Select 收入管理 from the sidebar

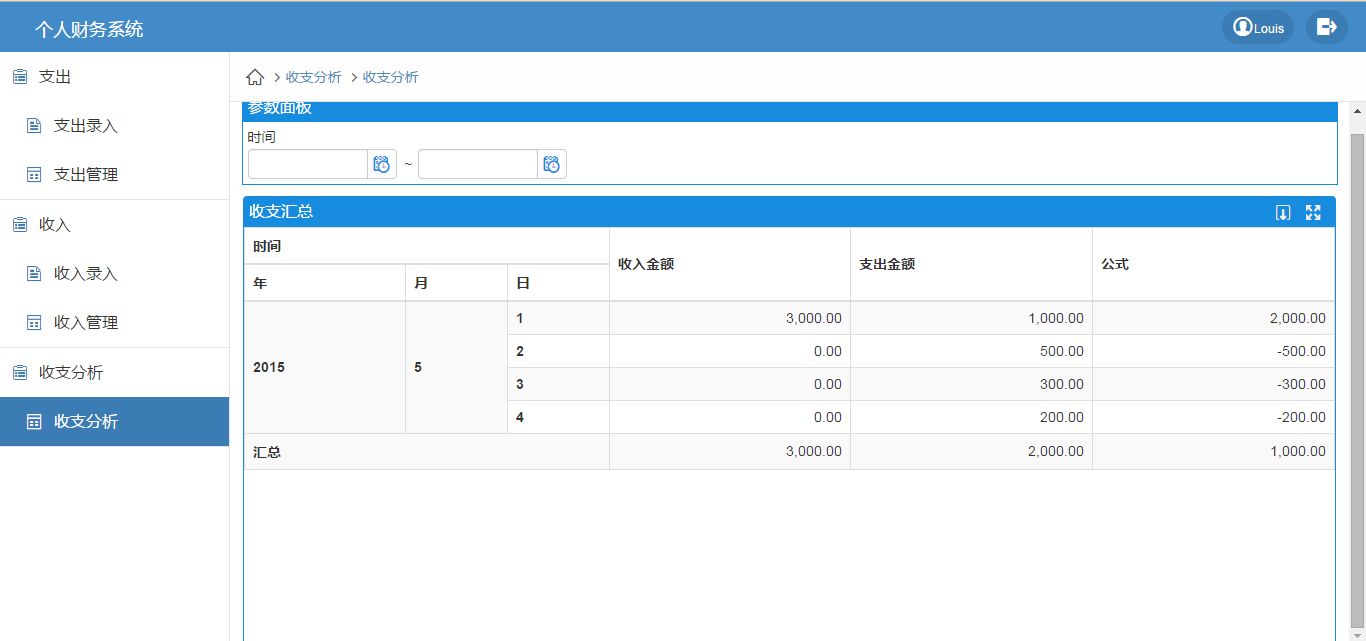[86, 323]
